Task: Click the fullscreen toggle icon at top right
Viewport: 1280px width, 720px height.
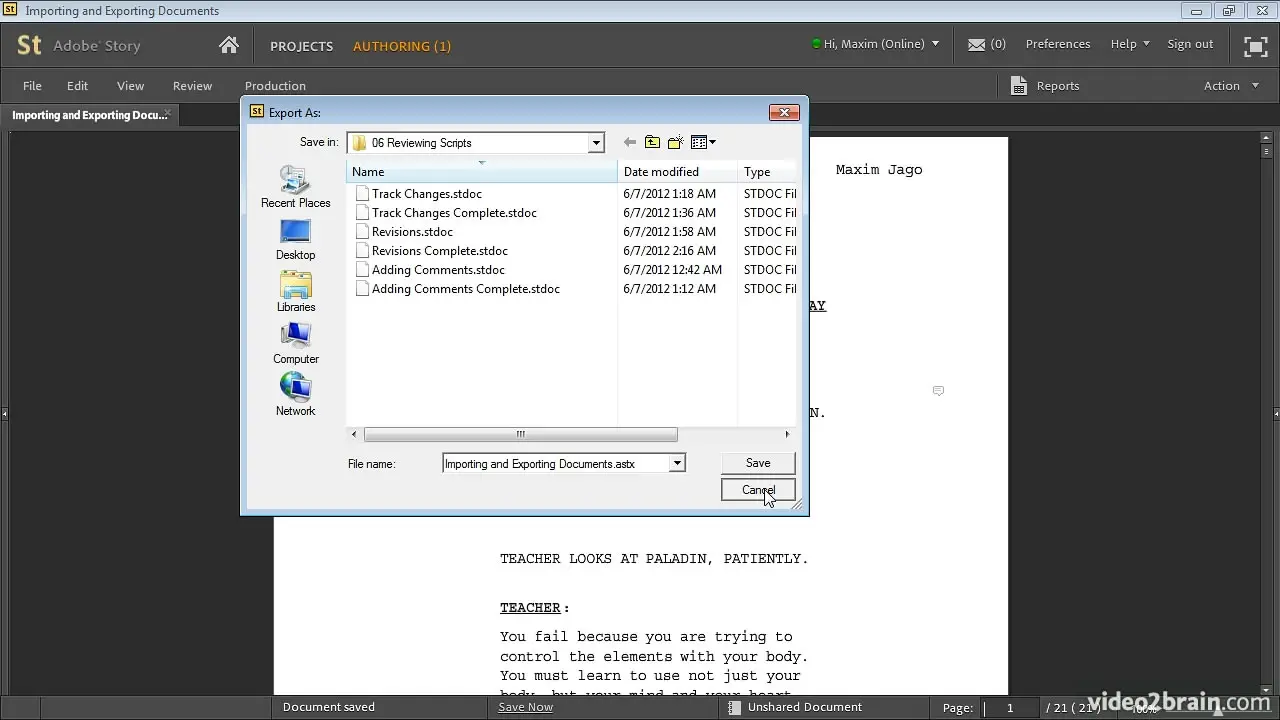Action: pos(1255,46)
